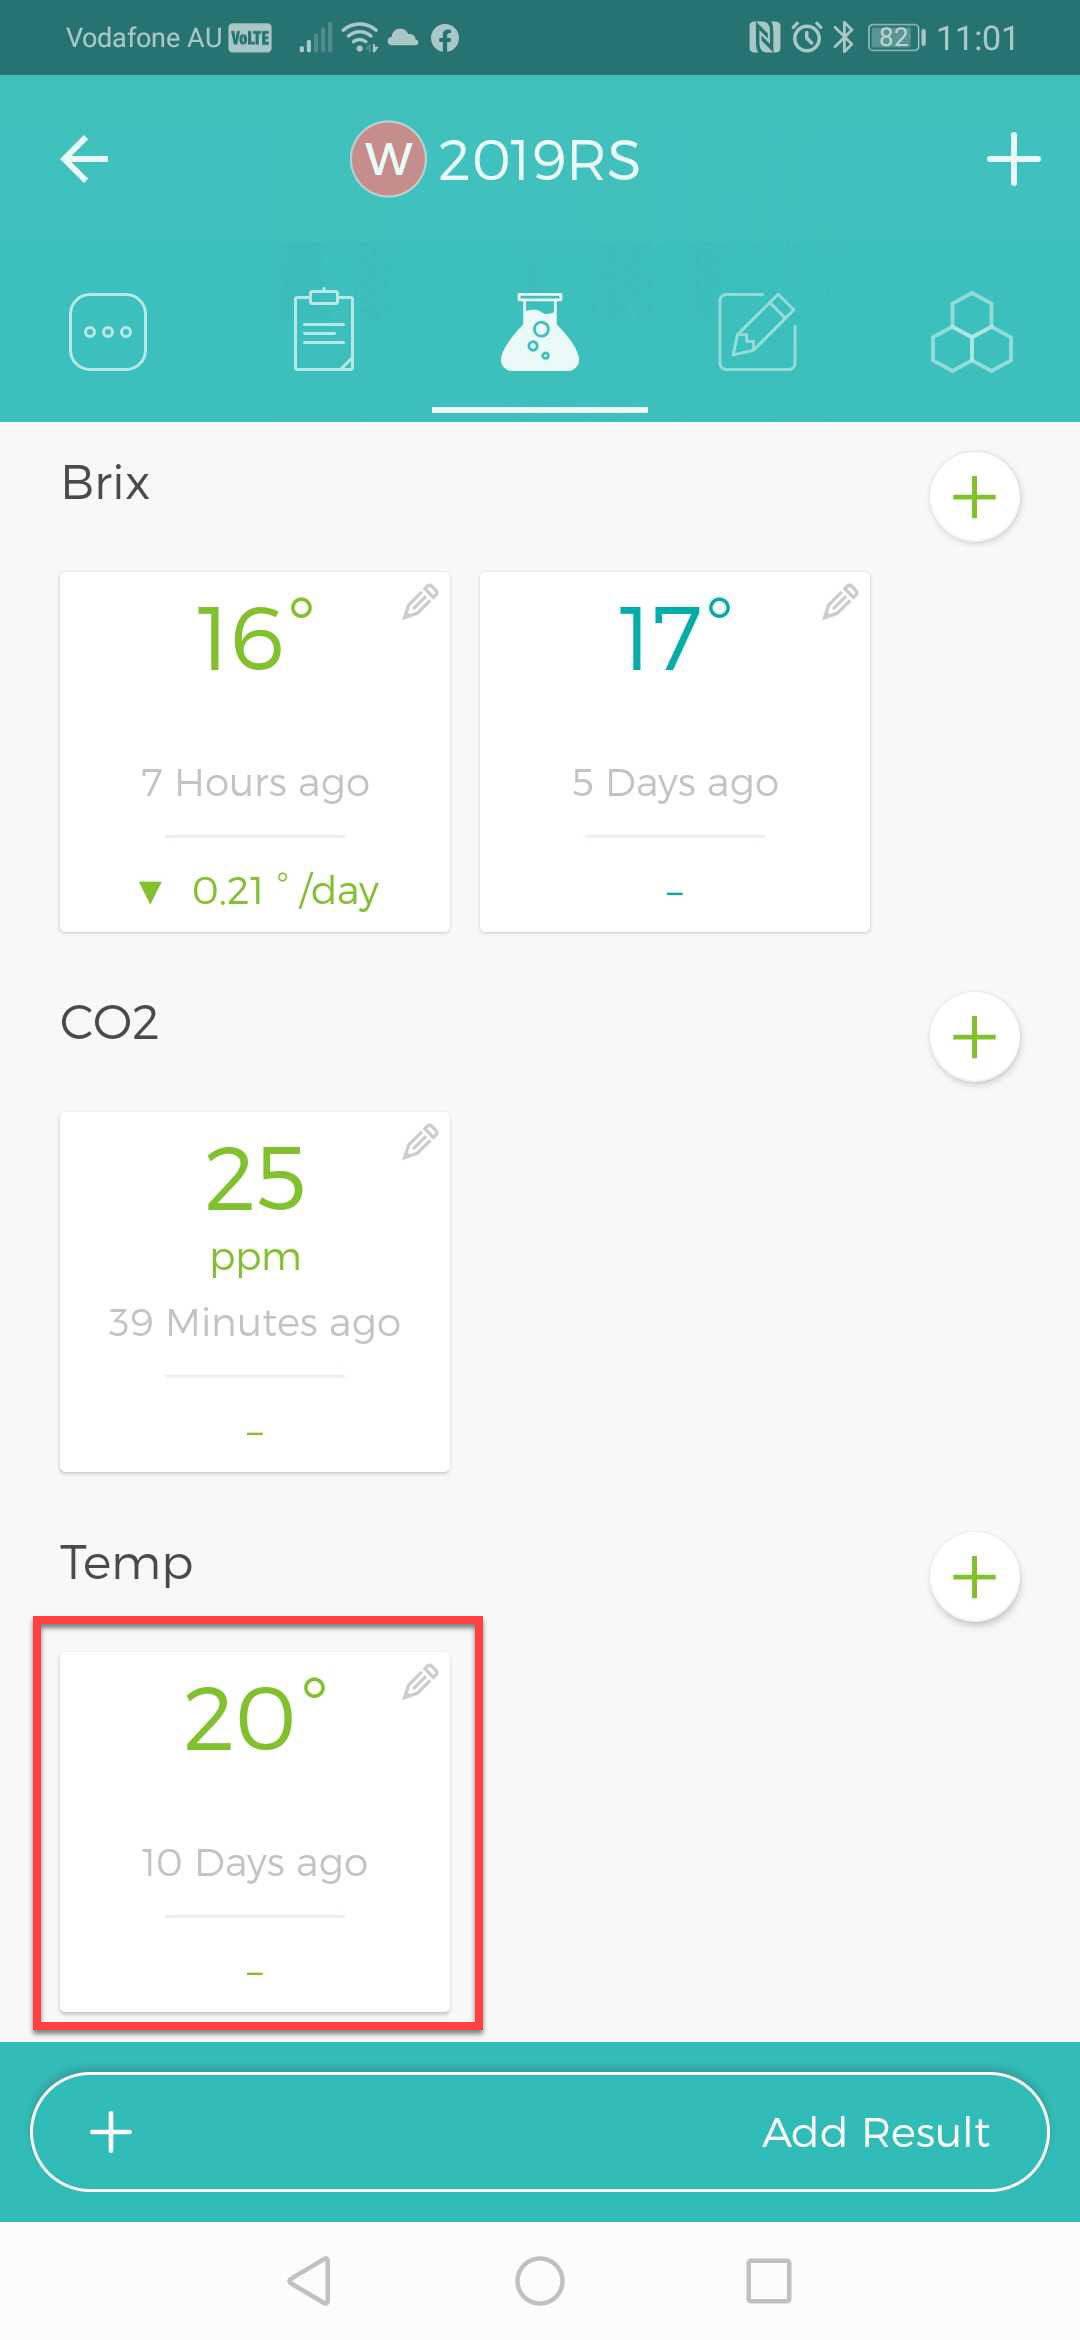Add a new CO2 reading
Screen dimensions: 1080x2340
(975, 1037)
